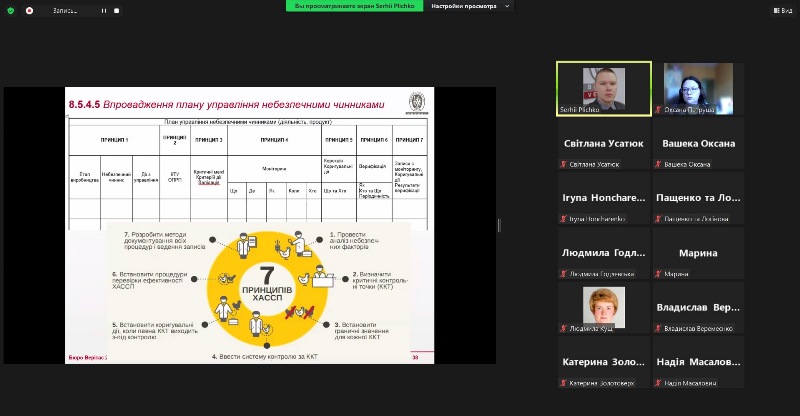Viewport: 800px width, 416px height.
Task: Click muted mic icon beside Марина label
Action: (x=659, y=274)
